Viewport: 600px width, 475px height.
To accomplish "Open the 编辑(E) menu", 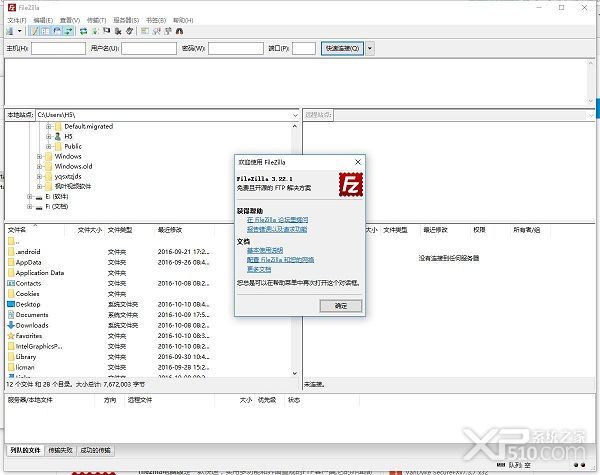I will pos(43,20).
